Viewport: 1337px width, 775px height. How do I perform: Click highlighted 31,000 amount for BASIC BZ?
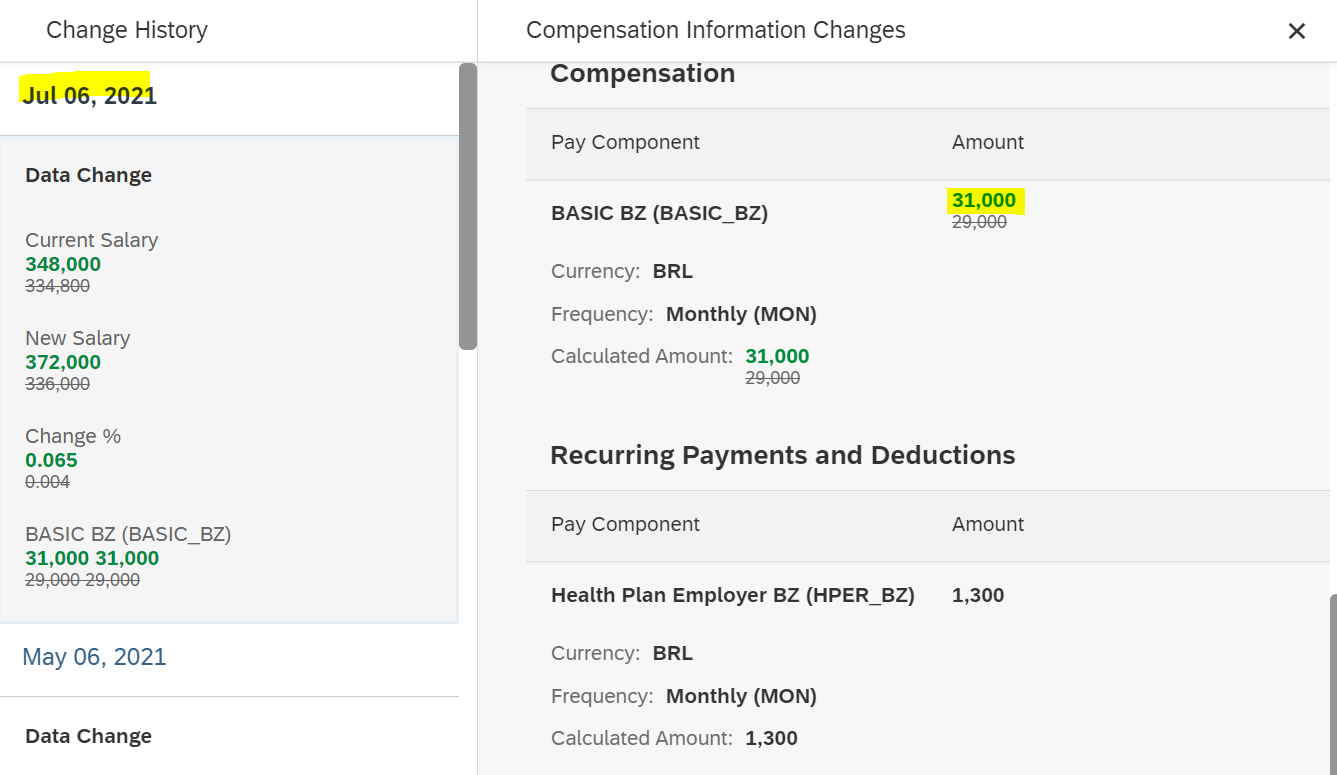click(x=984, y=201)
